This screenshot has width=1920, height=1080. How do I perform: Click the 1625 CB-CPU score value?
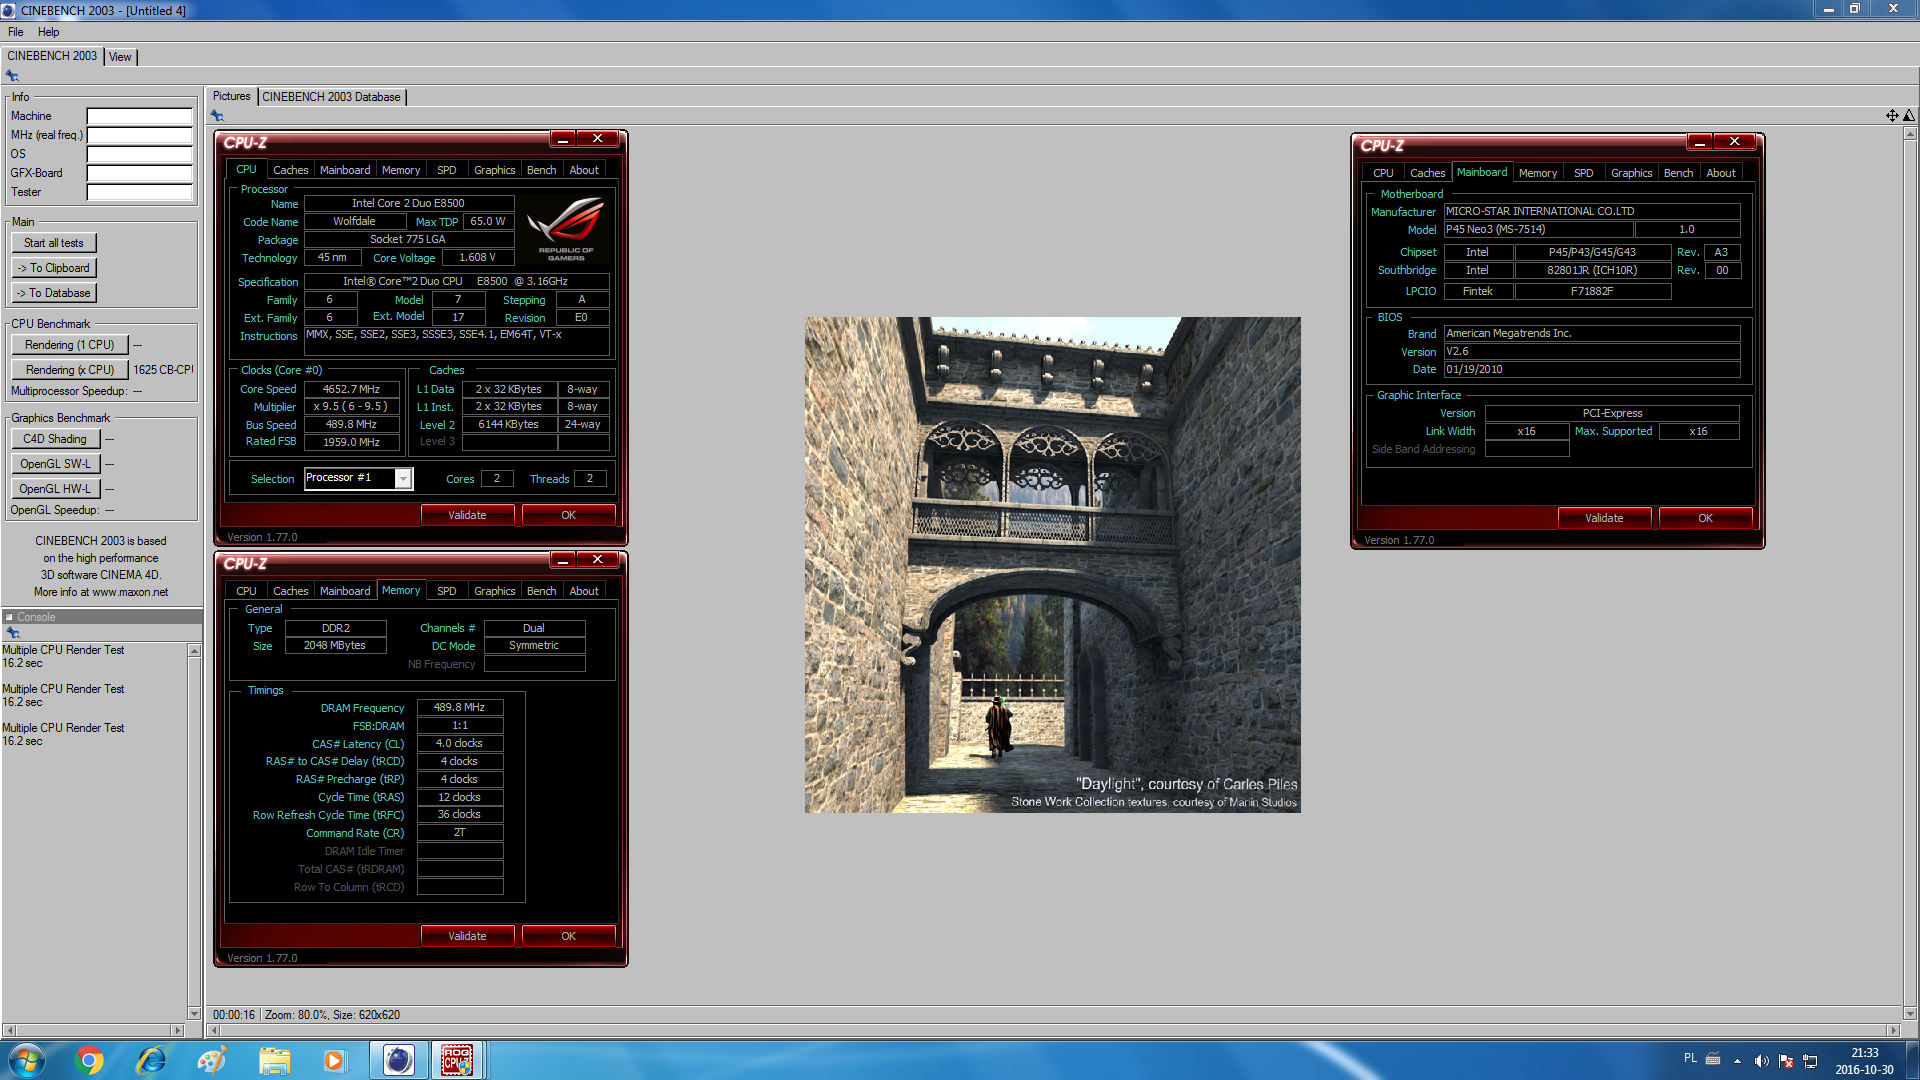[163, 370]
